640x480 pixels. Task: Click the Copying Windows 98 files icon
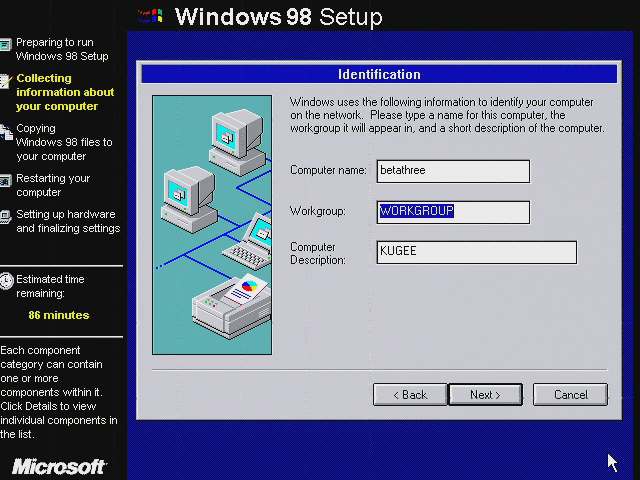(x=6, y=132)
